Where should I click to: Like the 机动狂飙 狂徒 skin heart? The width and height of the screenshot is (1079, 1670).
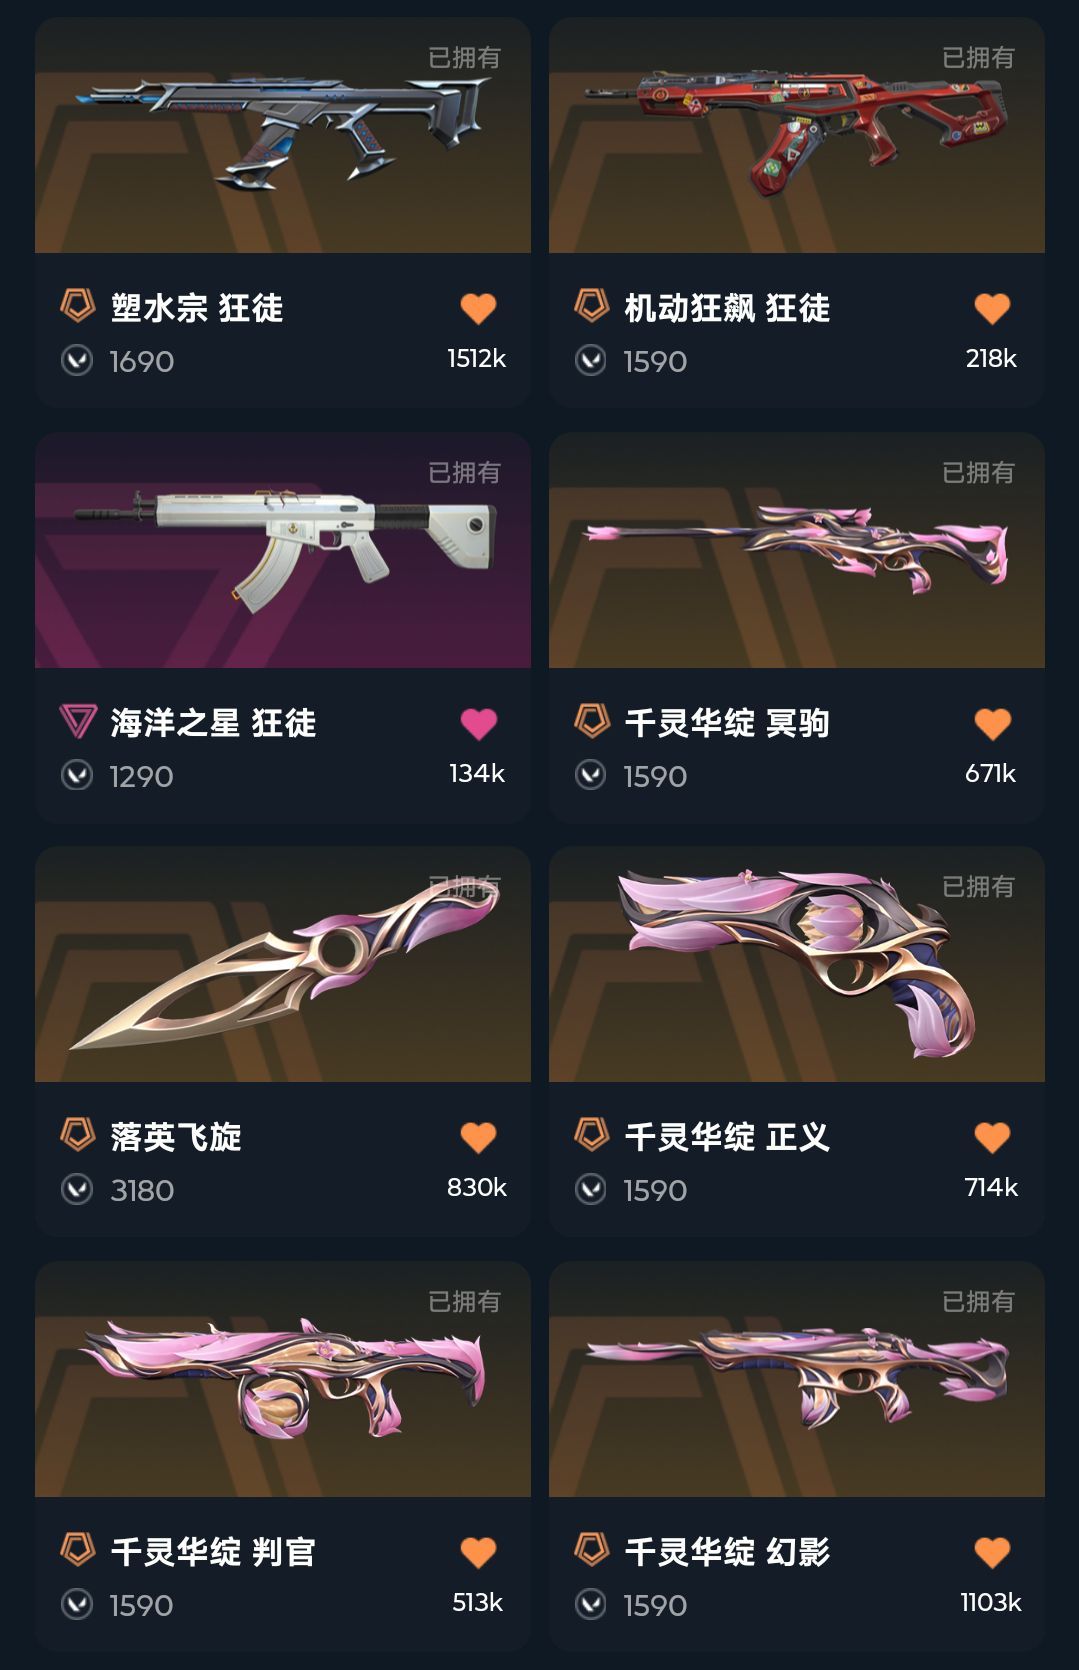(992, 308)
